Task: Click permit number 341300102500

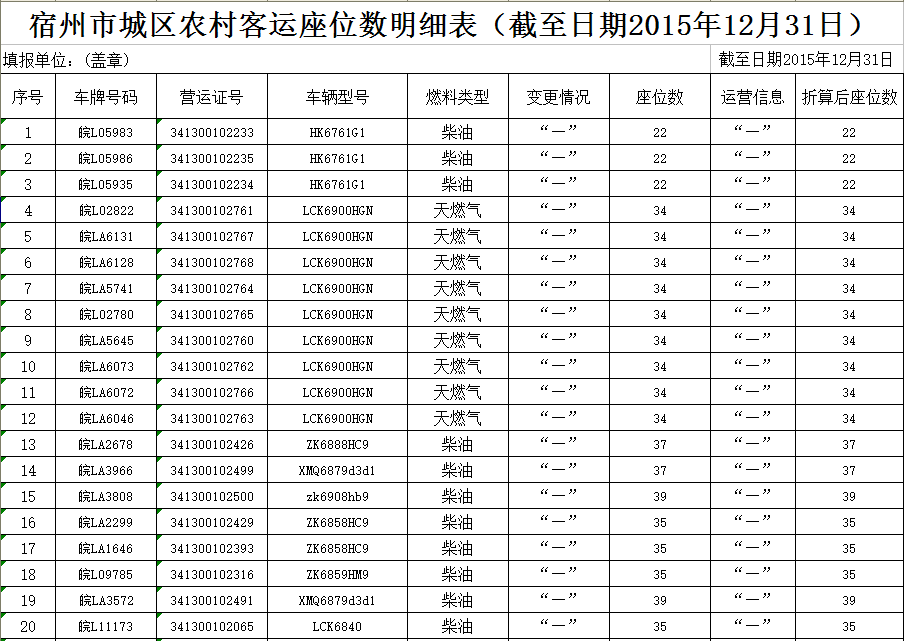Action: tap(212, 496)
